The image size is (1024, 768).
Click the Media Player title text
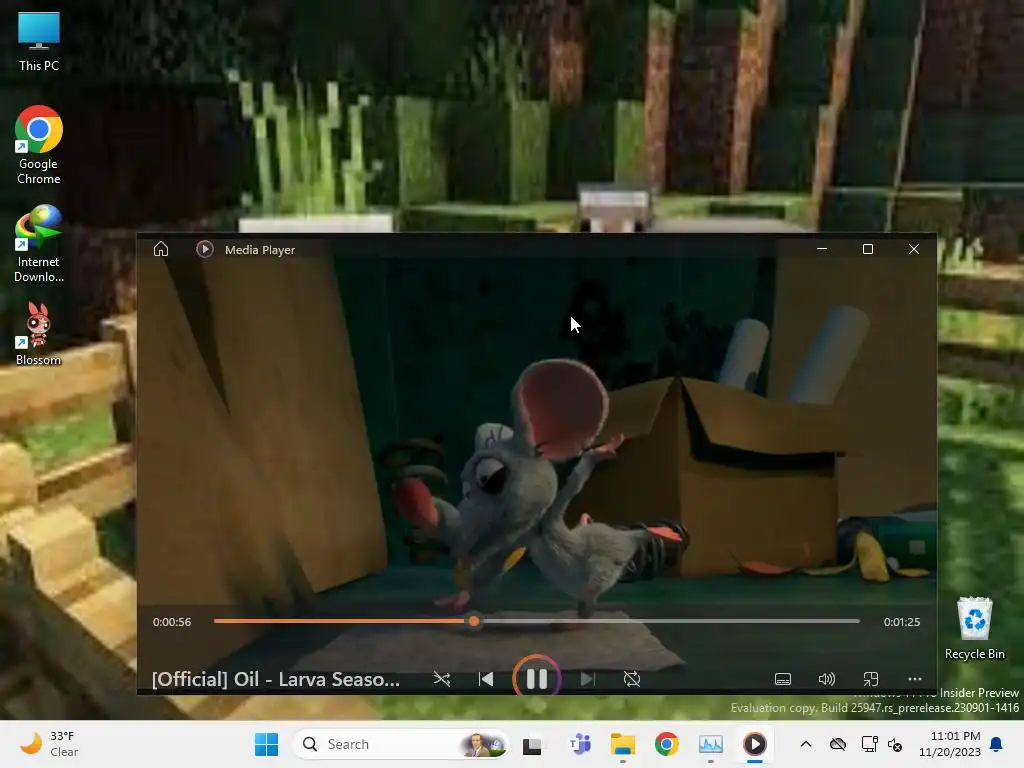coord(260,249)
